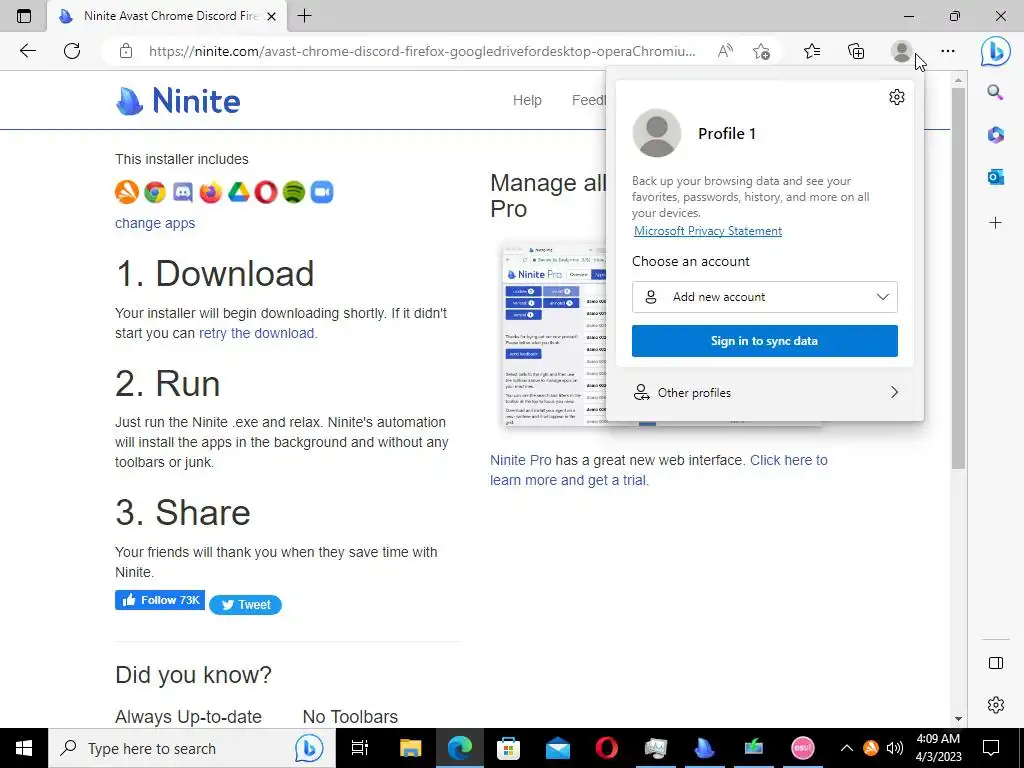
Task: Click the Ninite logo
Action: pos(178,101)
